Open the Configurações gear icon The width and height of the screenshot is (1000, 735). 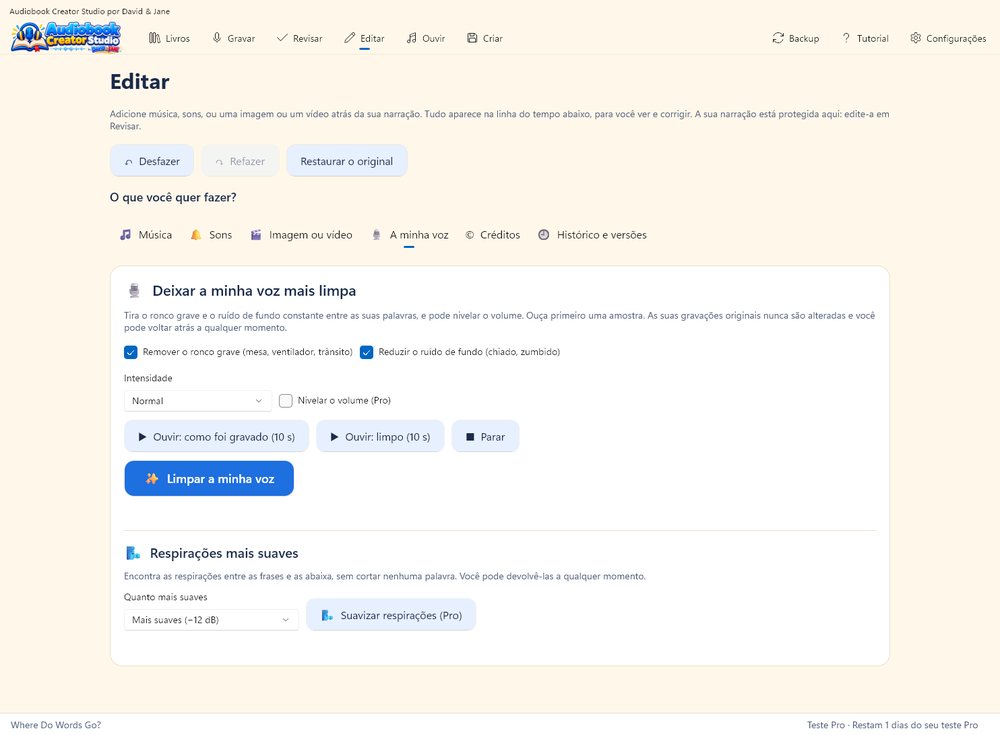916,38
